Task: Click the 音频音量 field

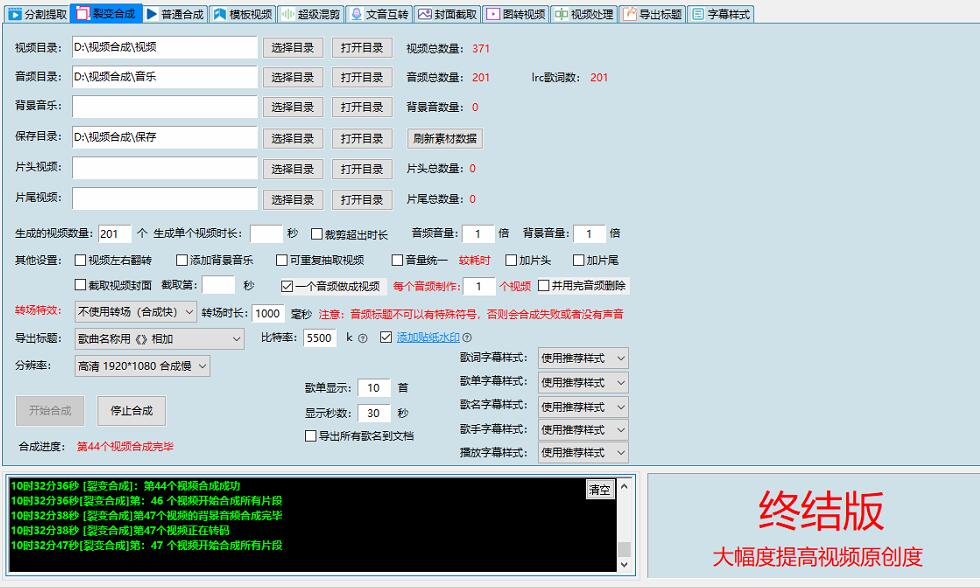Action: pos(479,234)
